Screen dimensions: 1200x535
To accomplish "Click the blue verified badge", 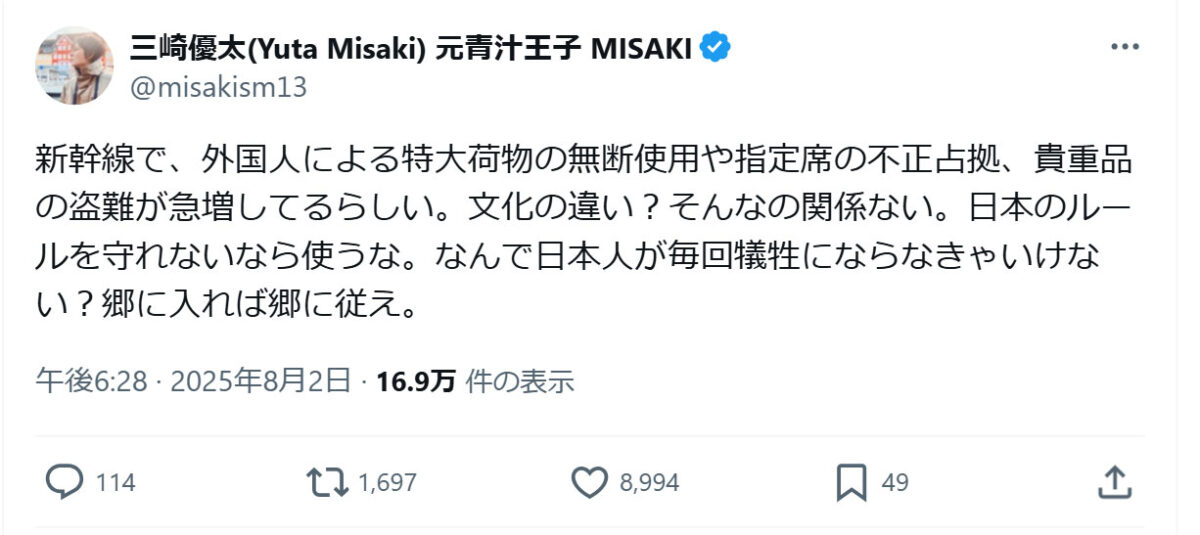I will click(x=715, y=47).
